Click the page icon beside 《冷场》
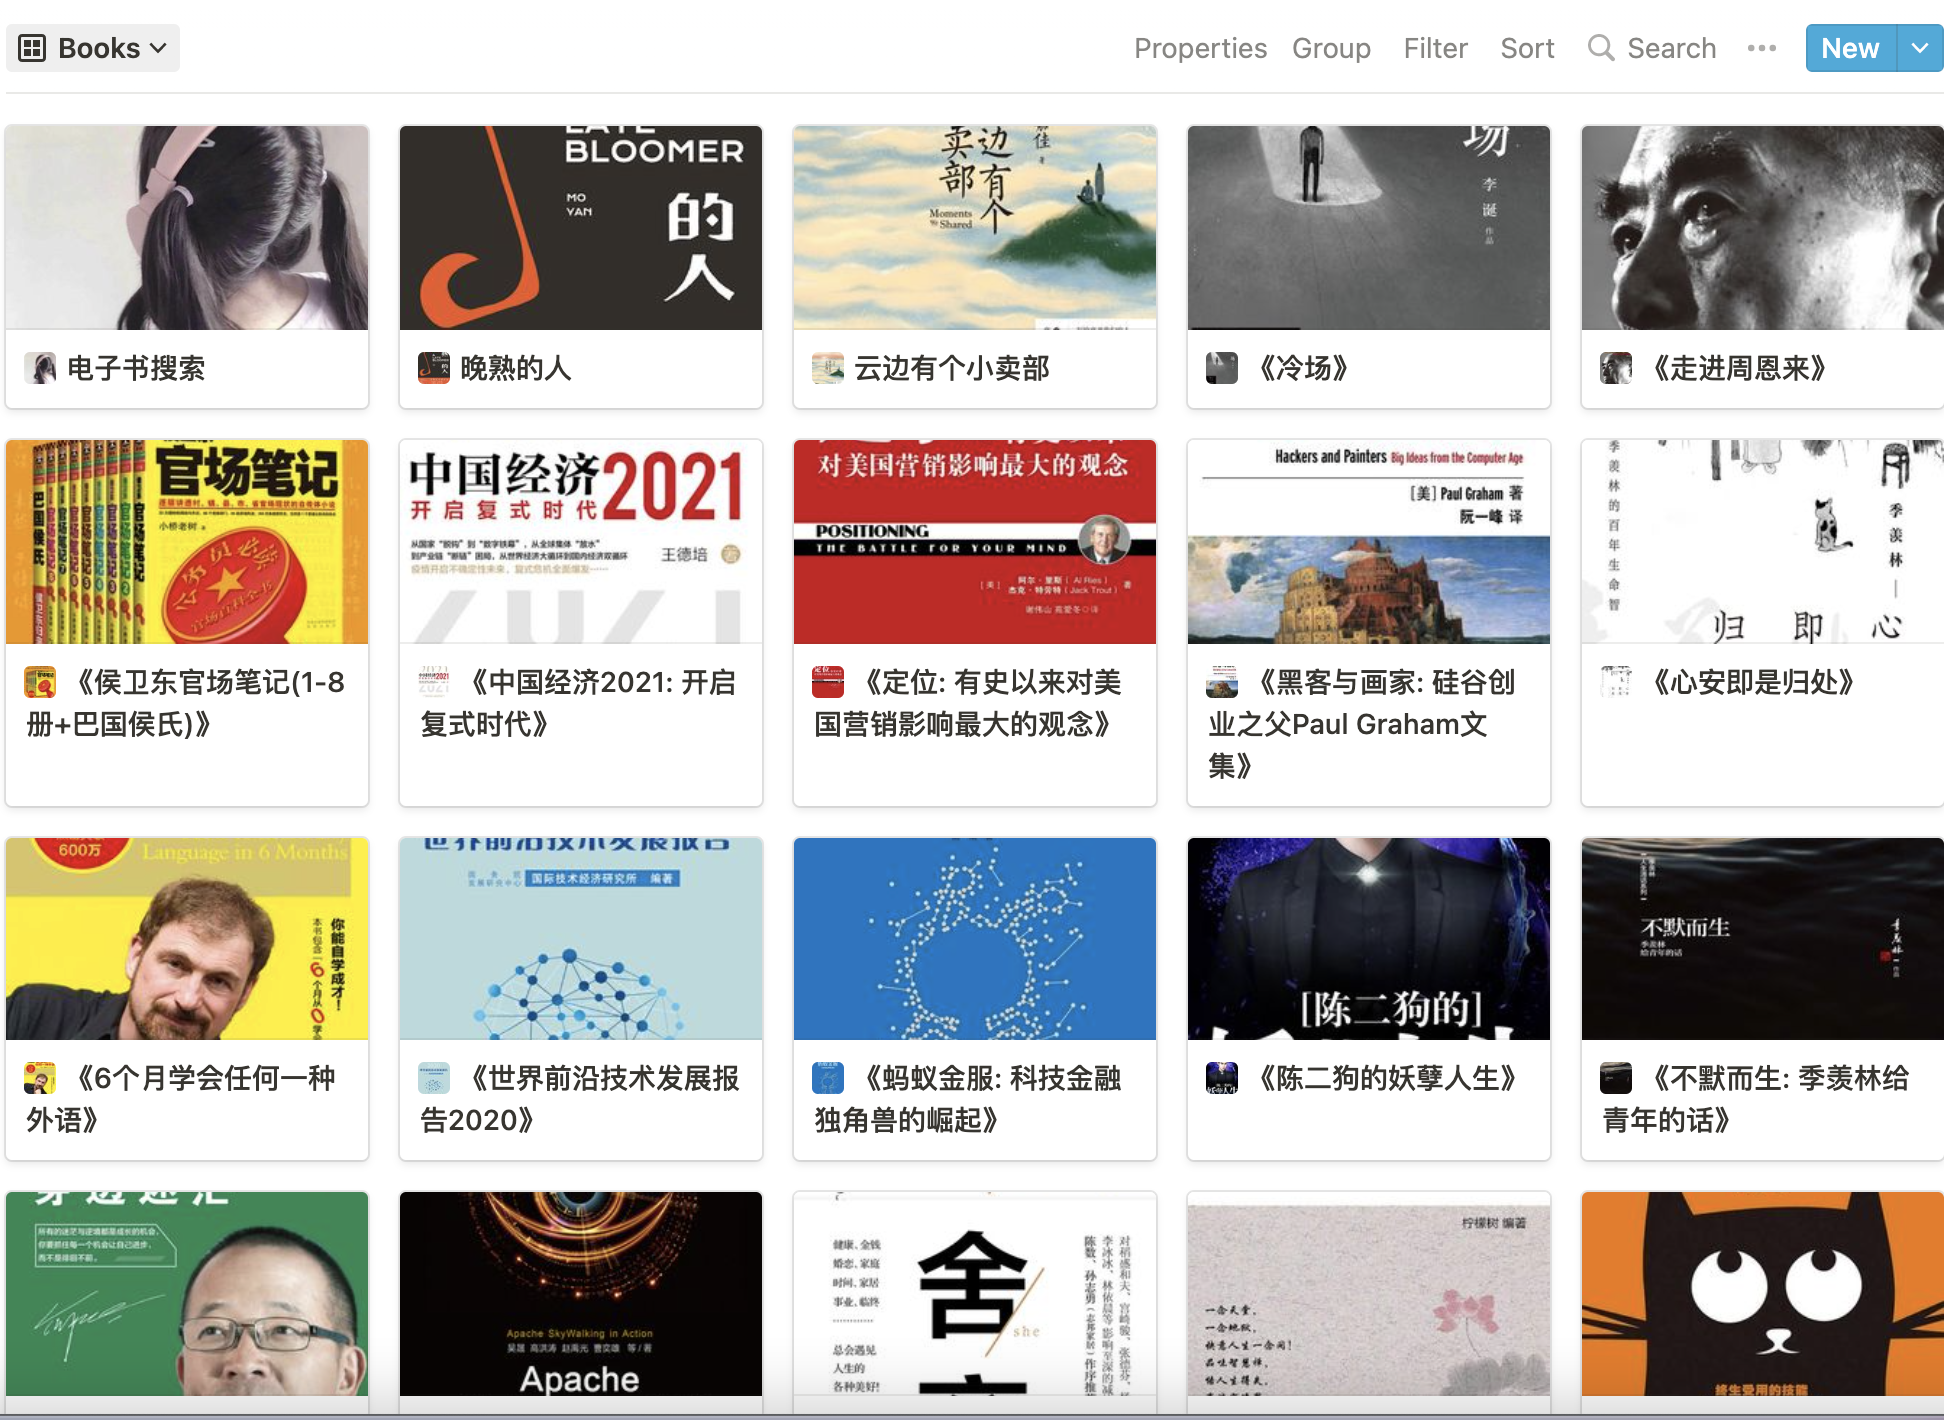 pyautogui.click(x=1219, y=368)
